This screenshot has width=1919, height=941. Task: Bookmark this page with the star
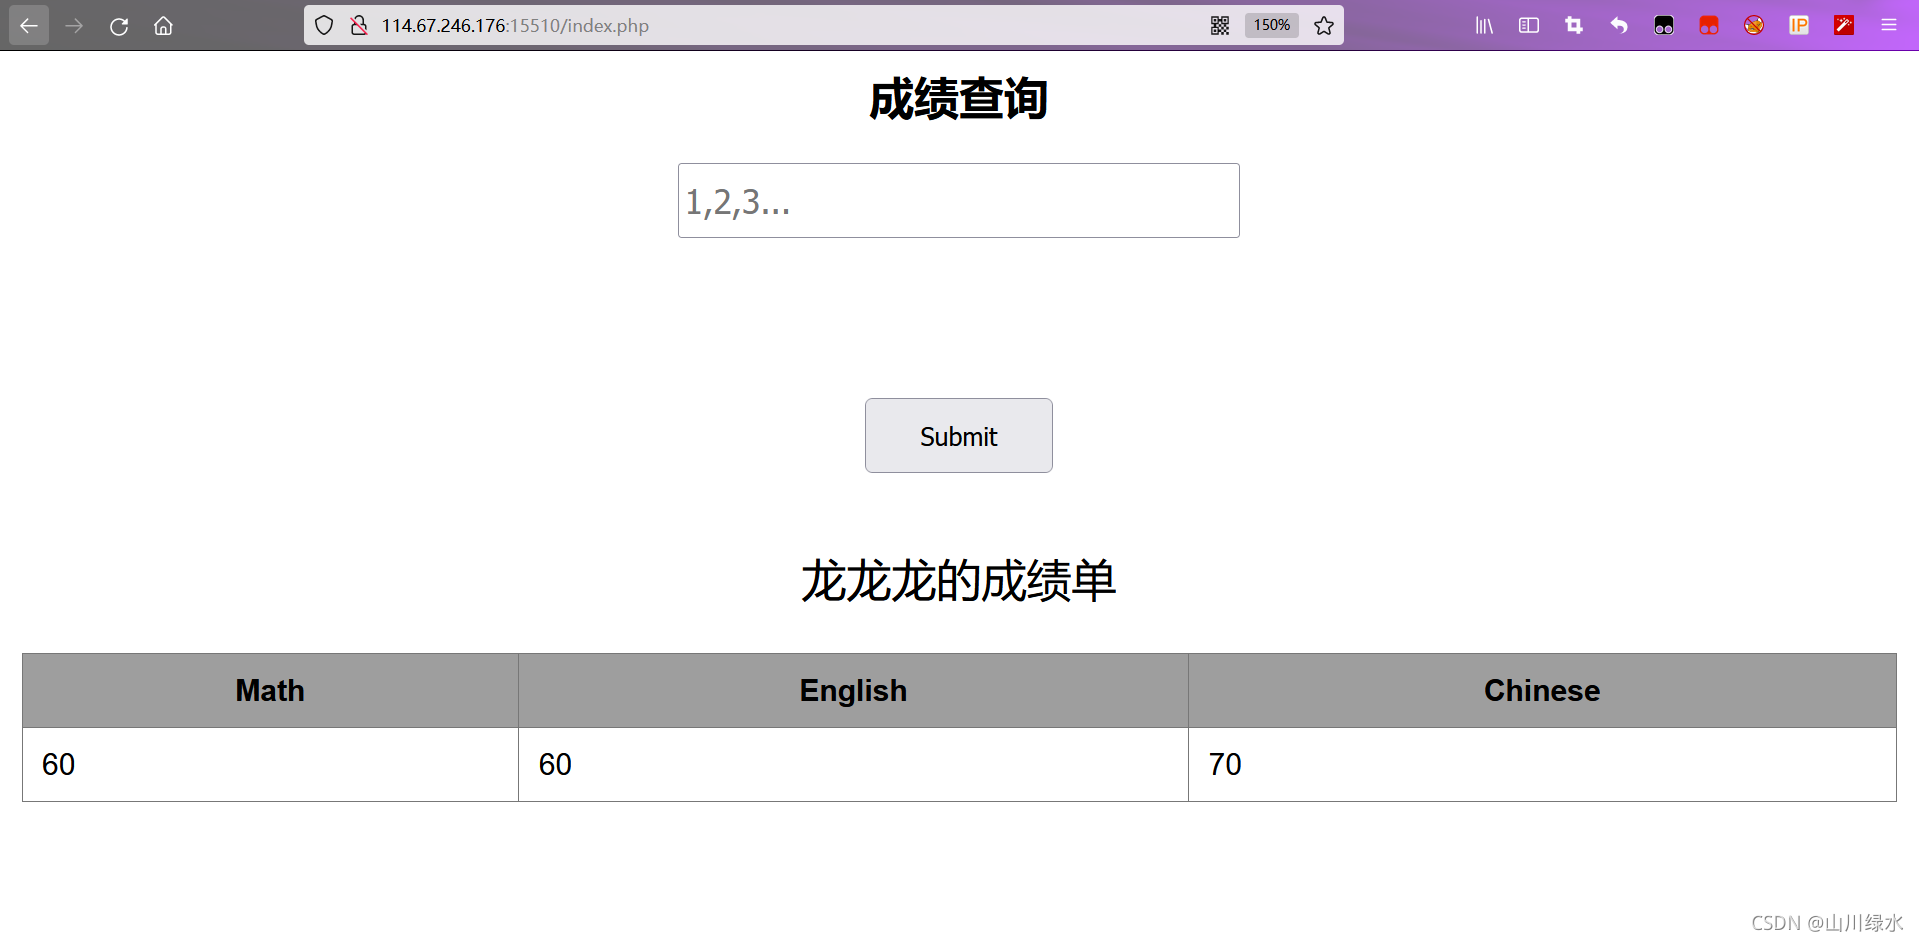click(x=1324, y=26)
